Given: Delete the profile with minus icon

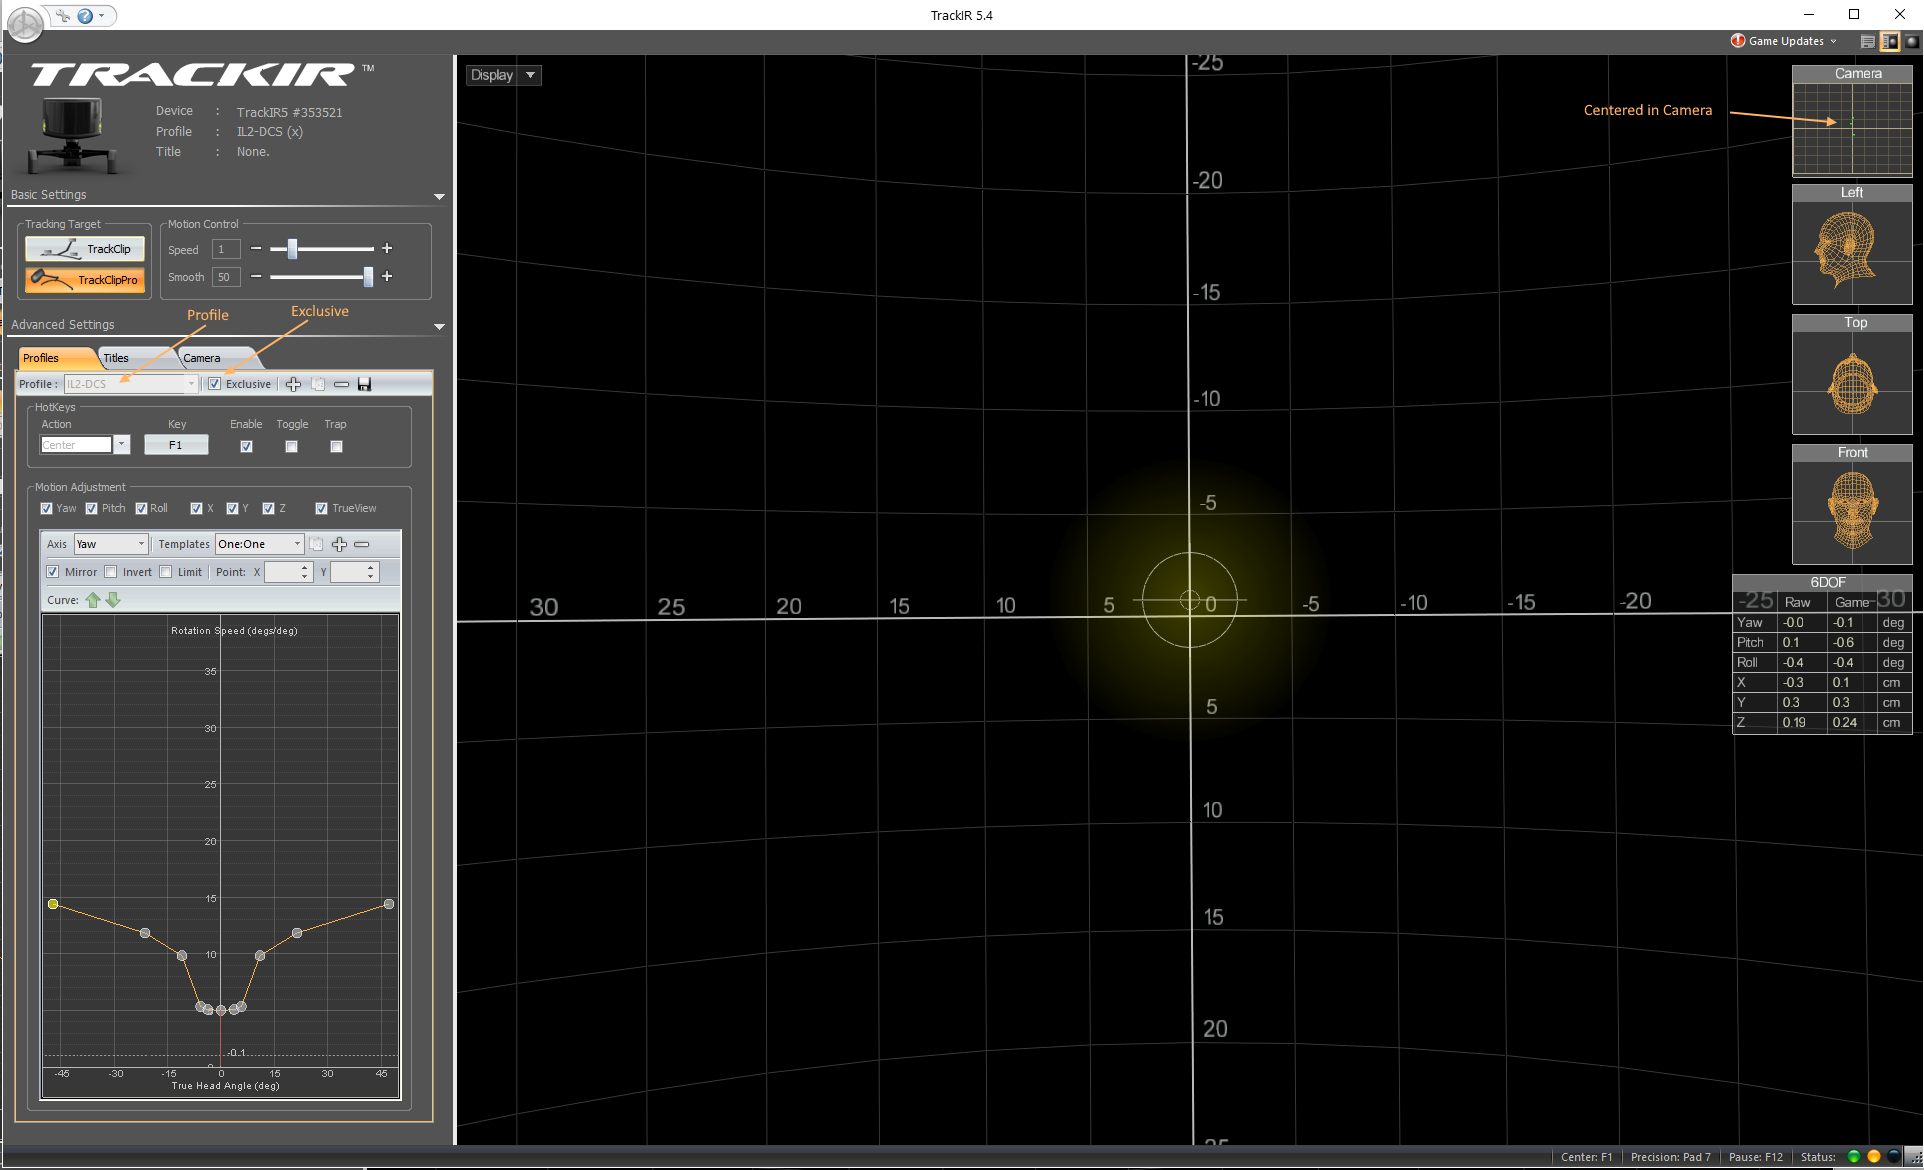Looking at the screenshot, I should [x=341, y=384].
